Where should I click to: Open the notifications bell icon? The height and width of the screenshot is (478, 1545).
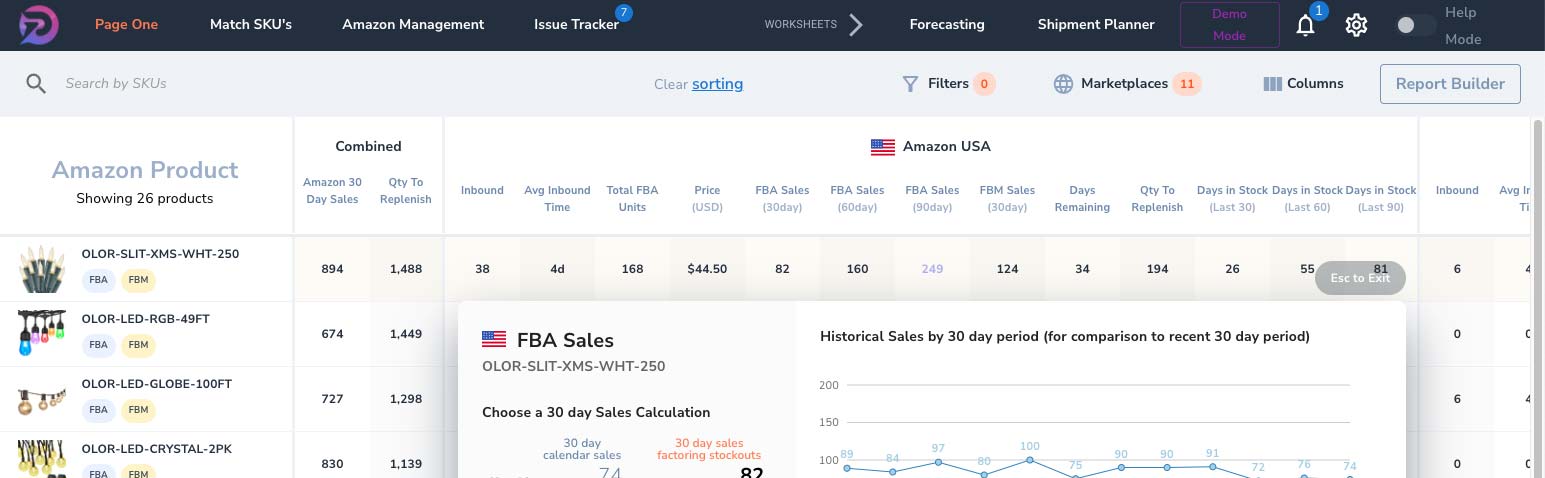(1305, 25)
